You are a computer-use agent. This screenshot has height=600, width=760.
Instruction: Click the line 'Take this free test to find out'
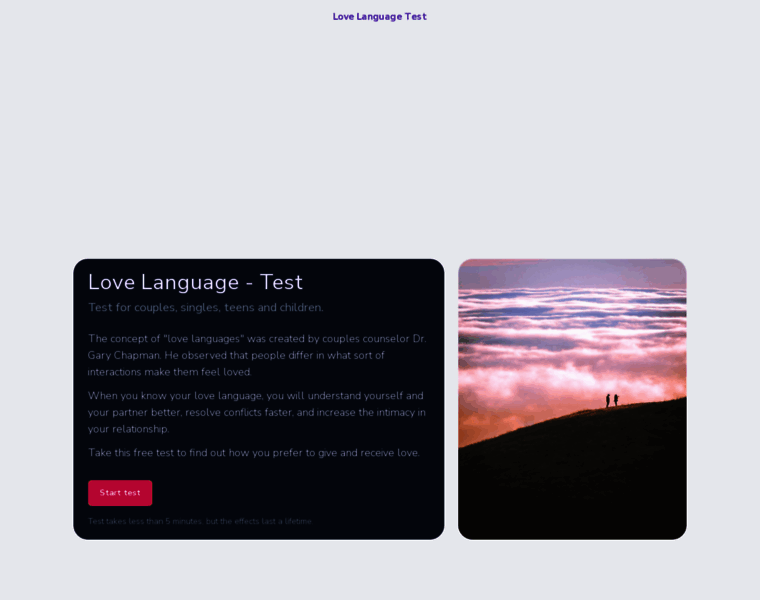[x=253, y=453]
